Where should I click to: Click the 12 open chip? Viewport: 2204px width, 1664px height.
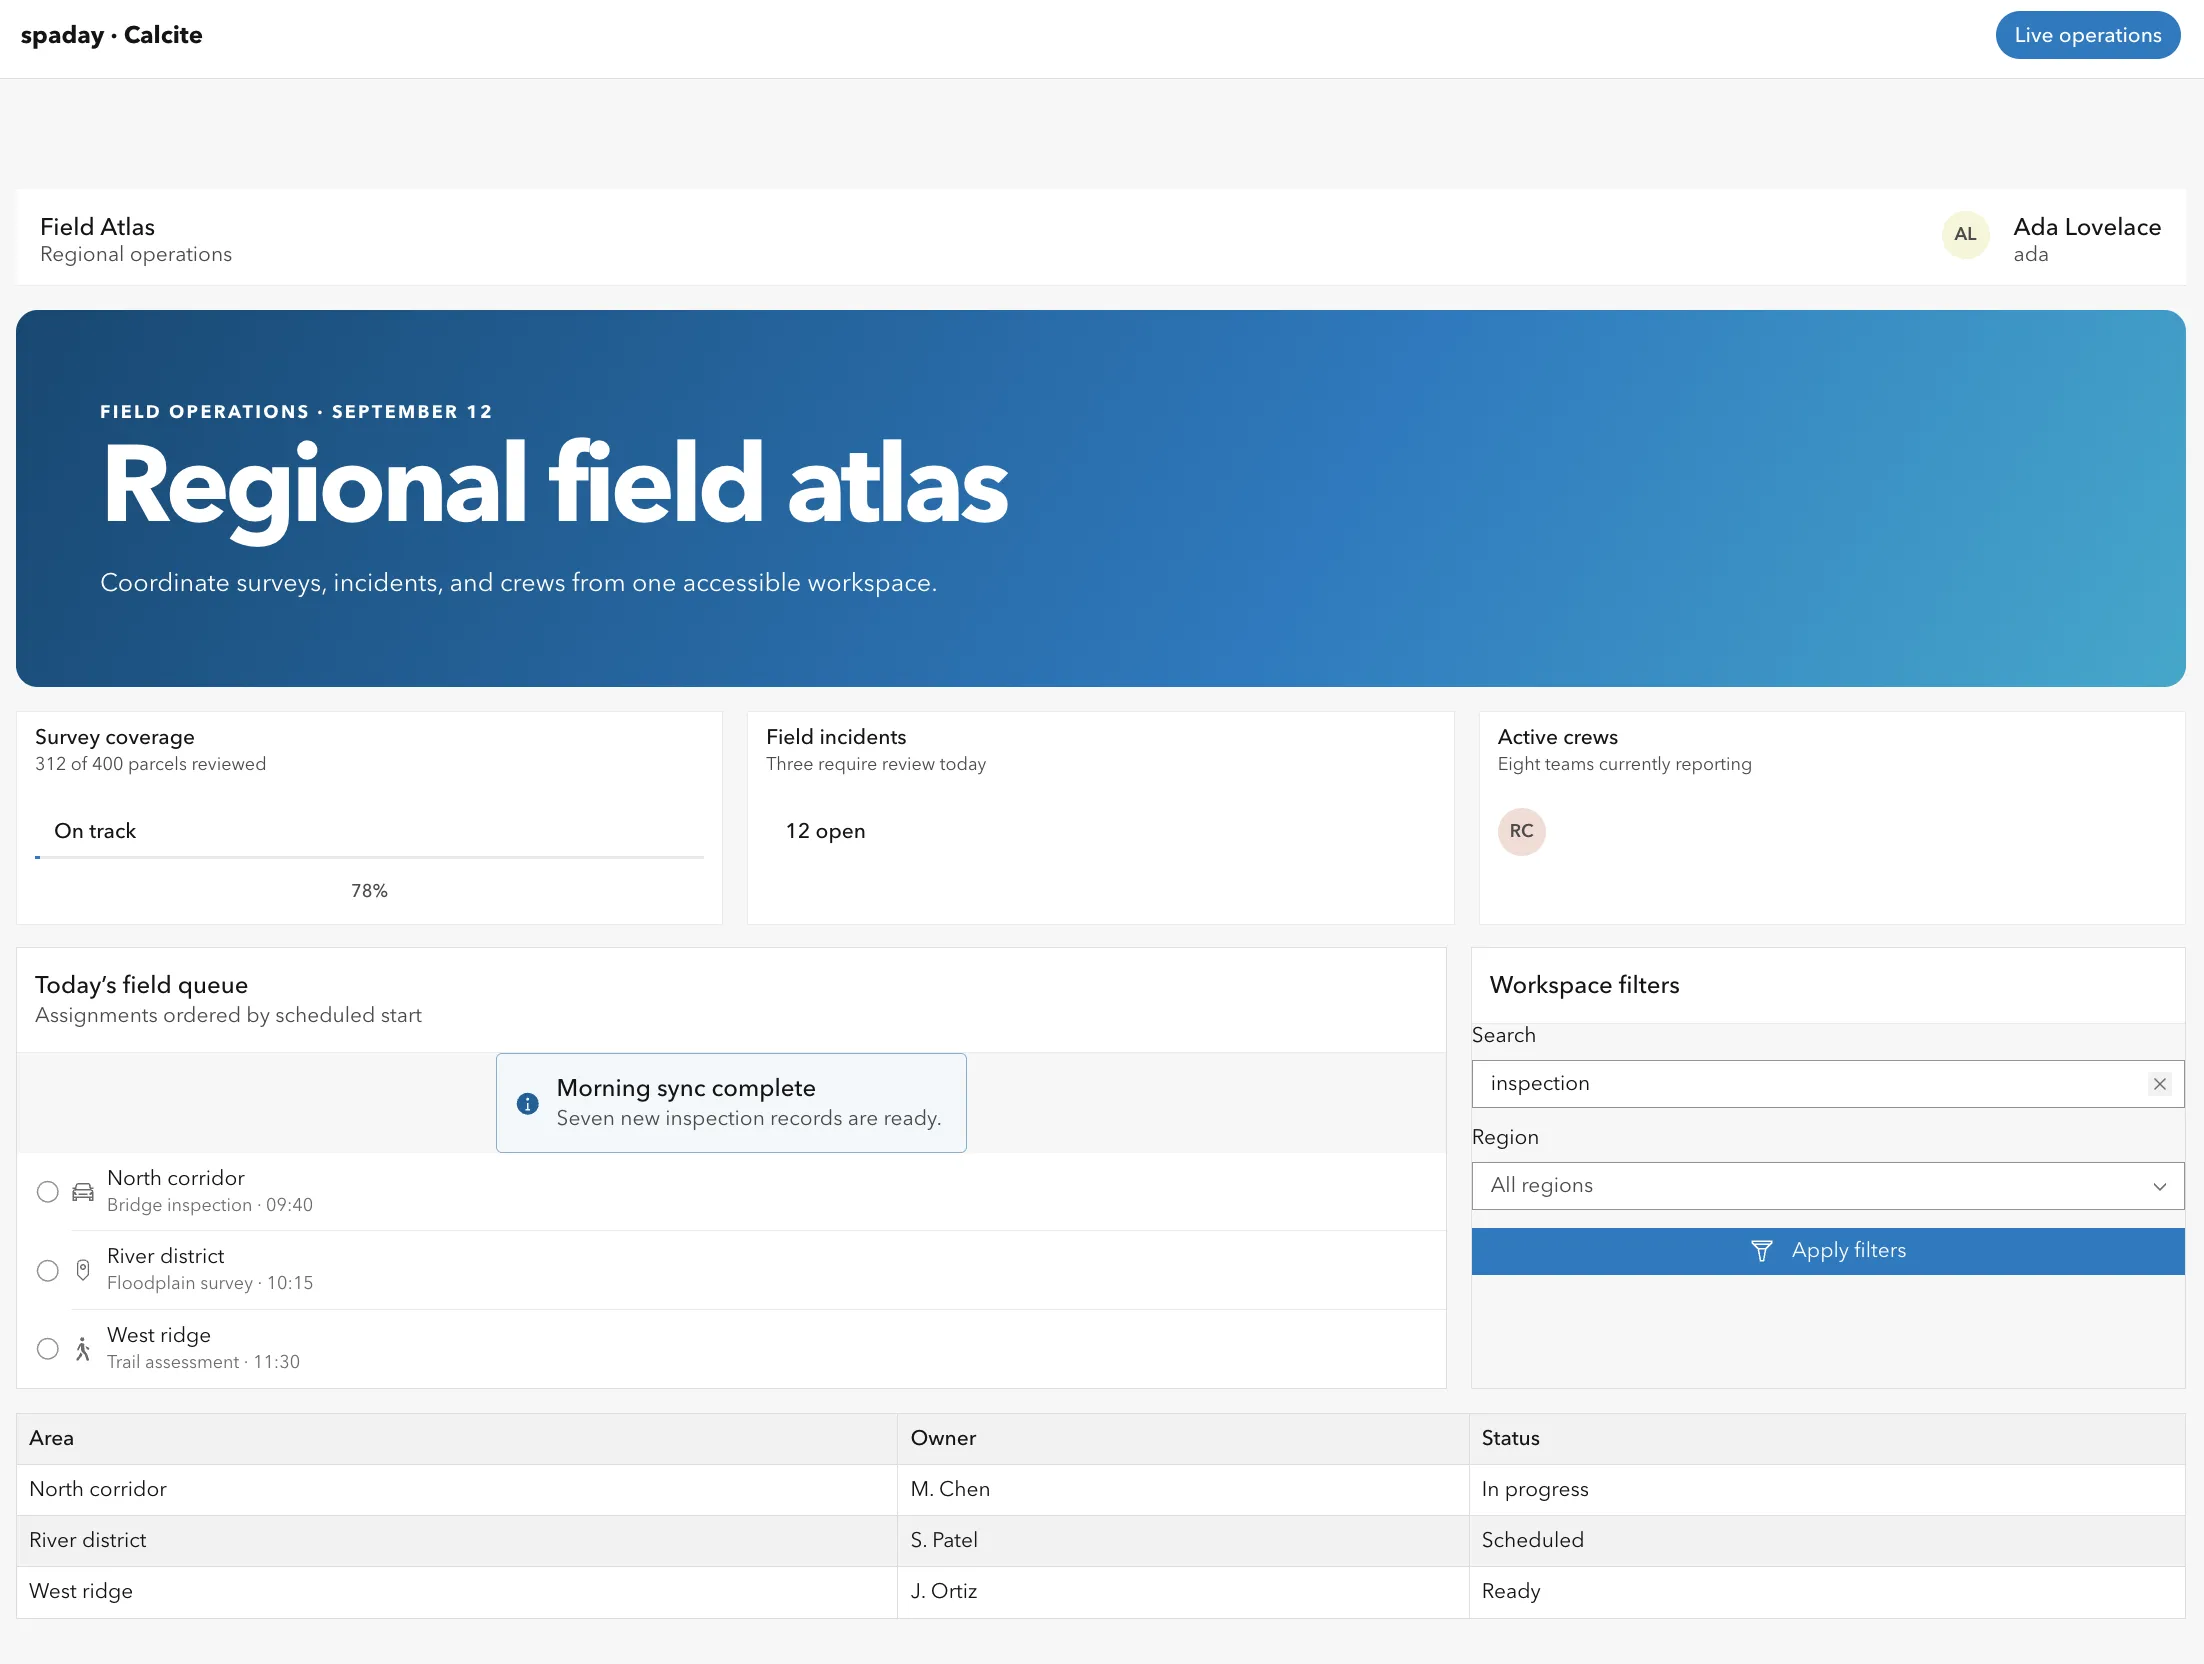tap(825, 831)
